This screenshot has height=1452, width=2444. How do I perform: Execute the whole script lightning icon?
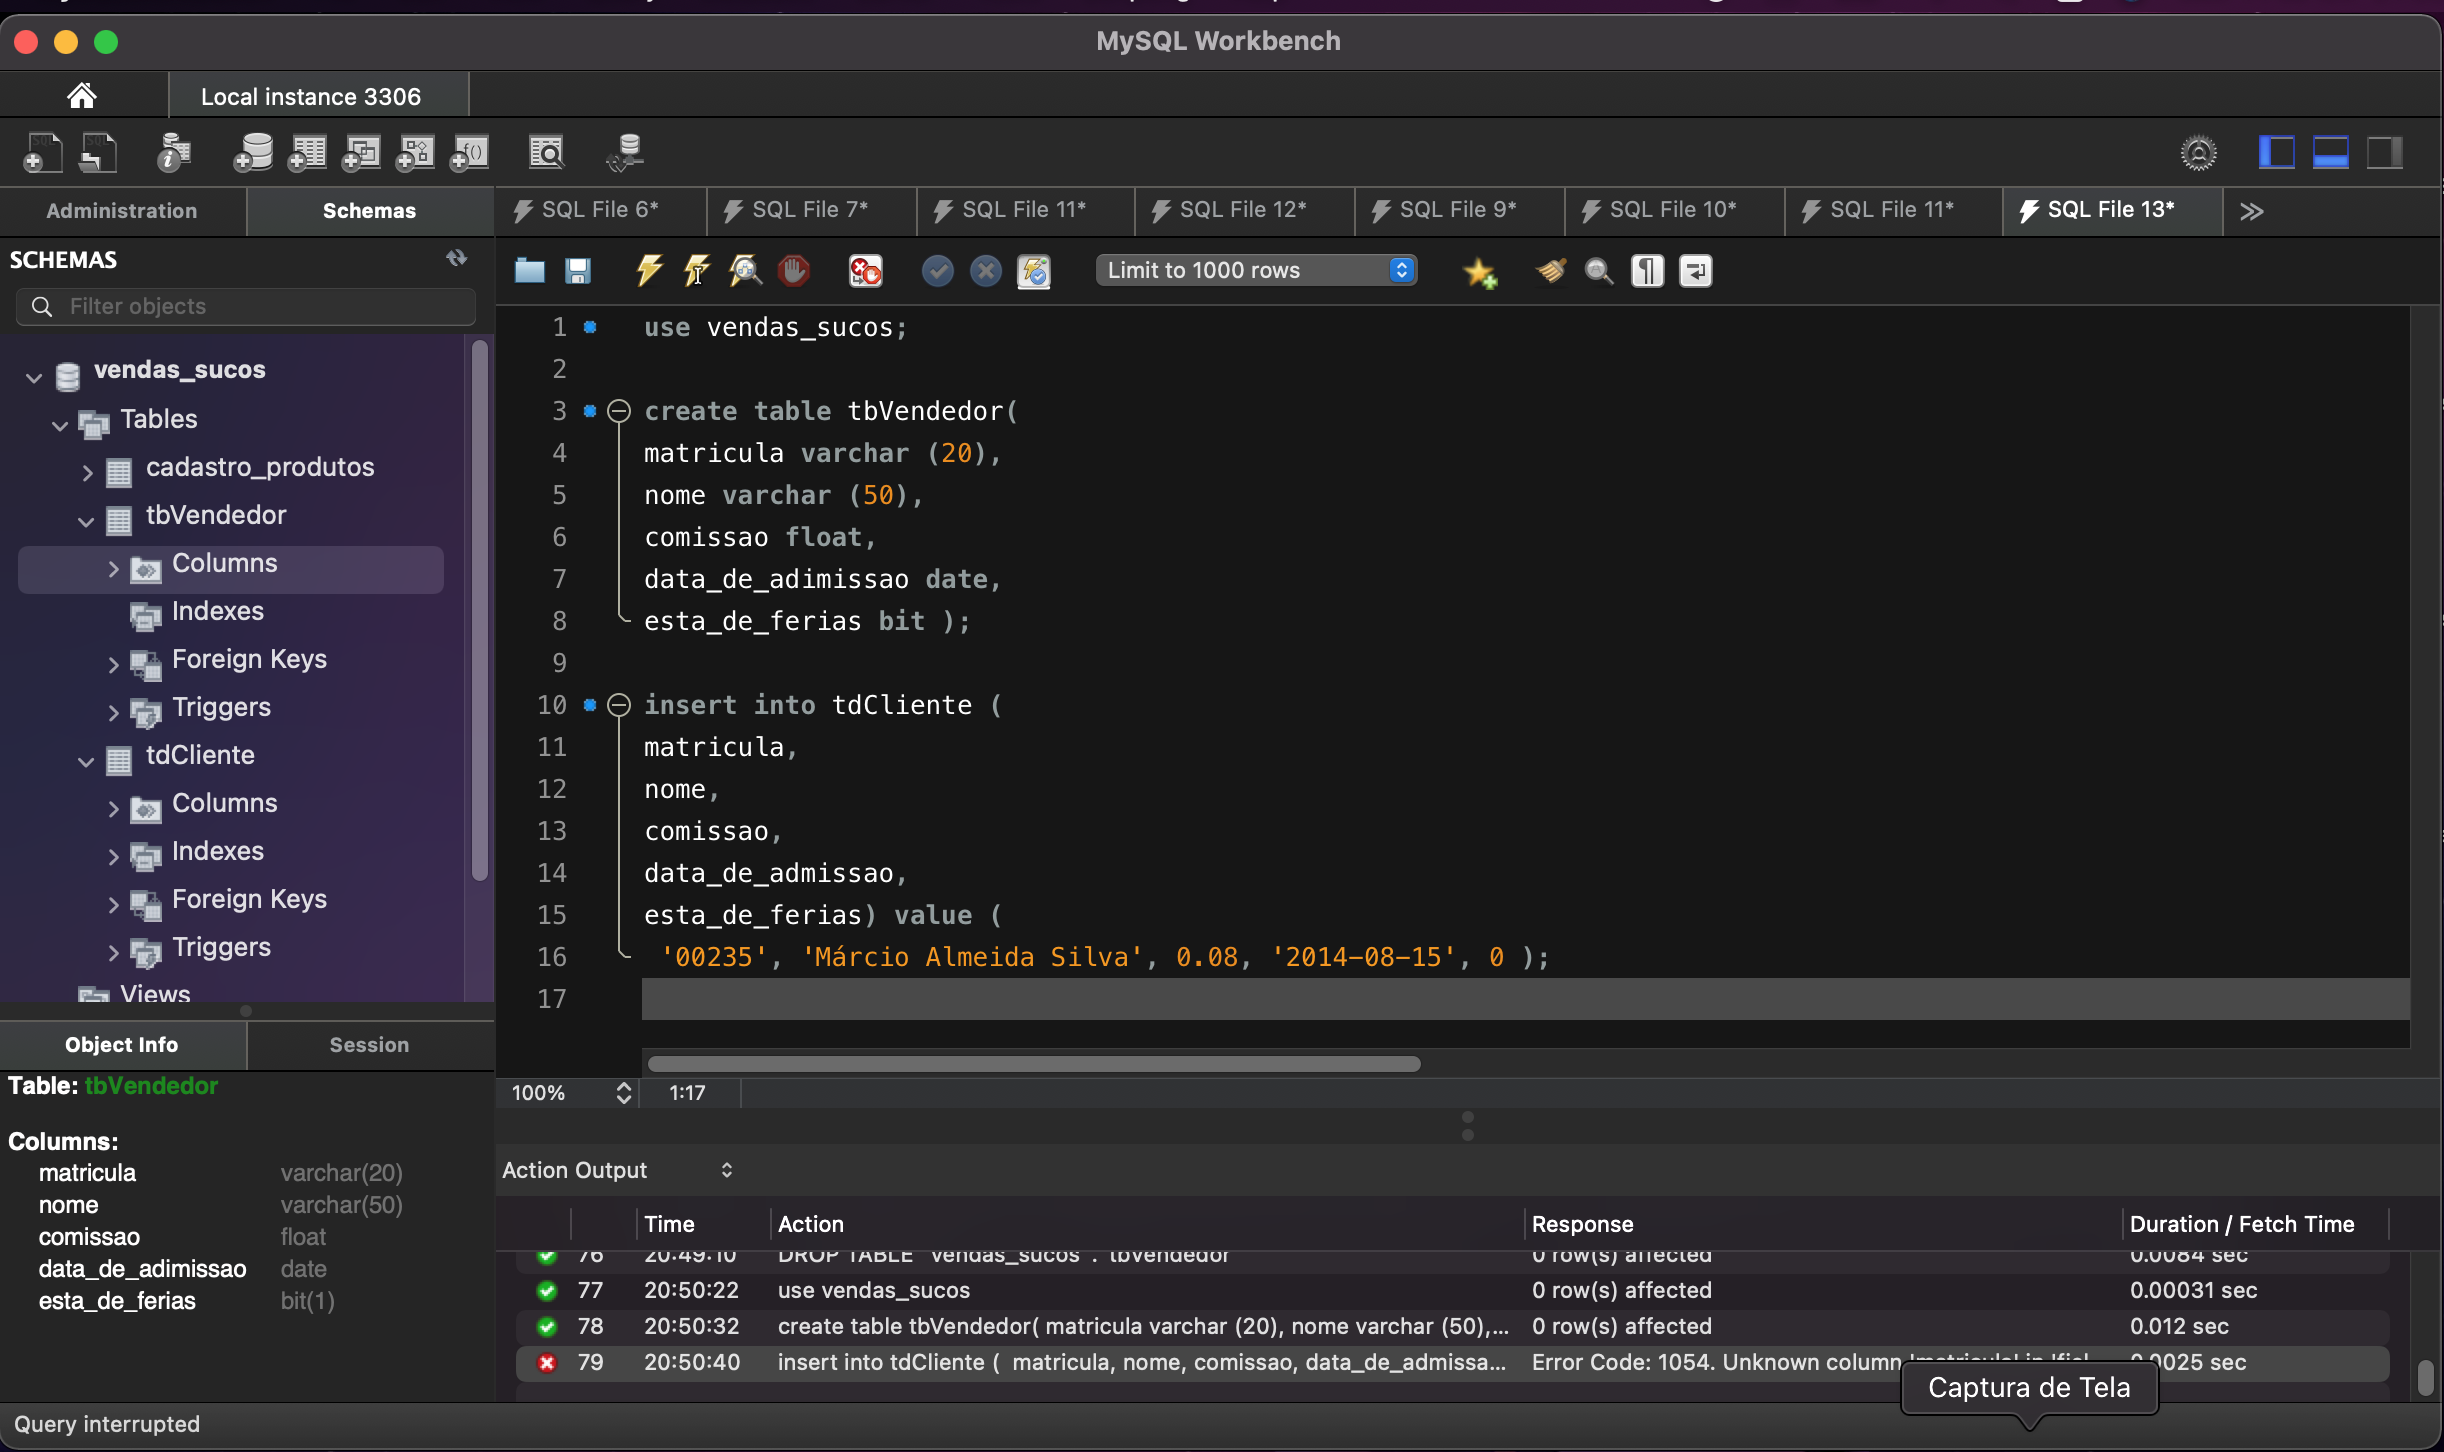(x=649, y=271)
